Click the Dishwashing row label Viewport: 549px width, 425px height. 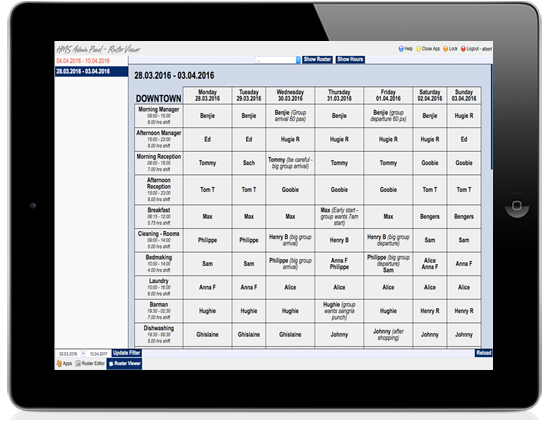click(x=159, y=334)
